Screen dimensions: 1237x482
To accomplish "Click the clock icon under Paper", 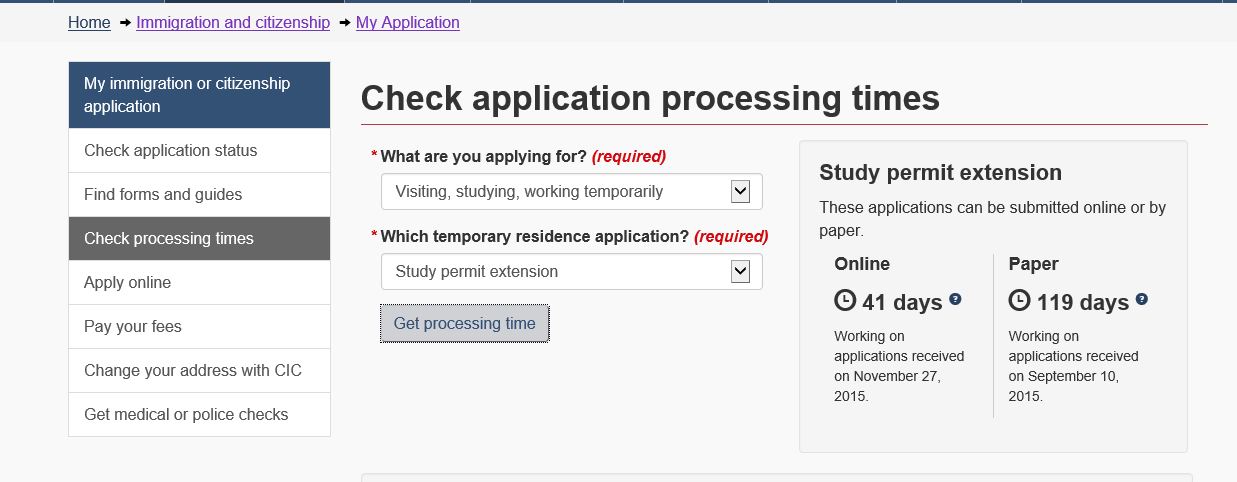I will tap(1019, 301).
